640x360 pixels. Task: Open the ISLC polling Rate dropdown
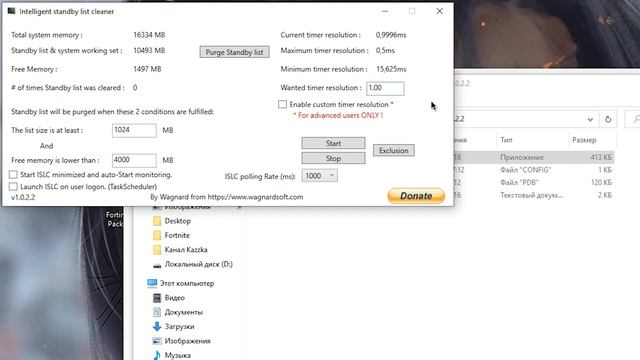(x=319, y=176)
